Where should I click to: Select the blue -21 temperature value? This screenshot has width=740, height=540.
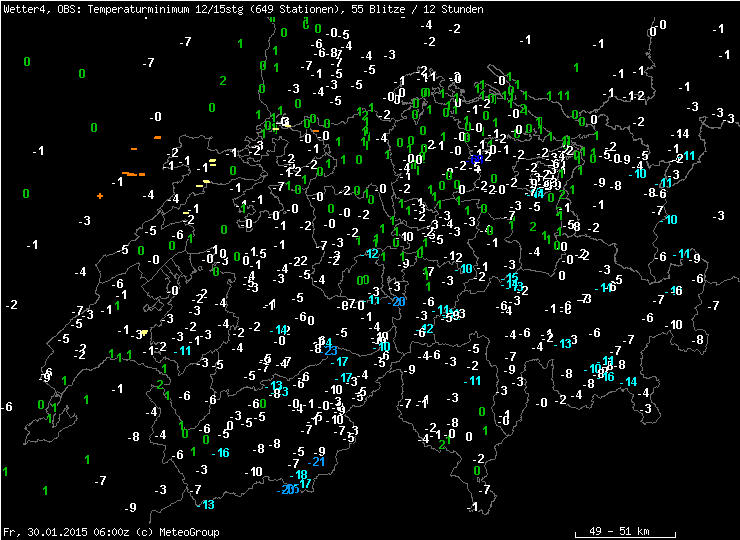click(318, 461)
